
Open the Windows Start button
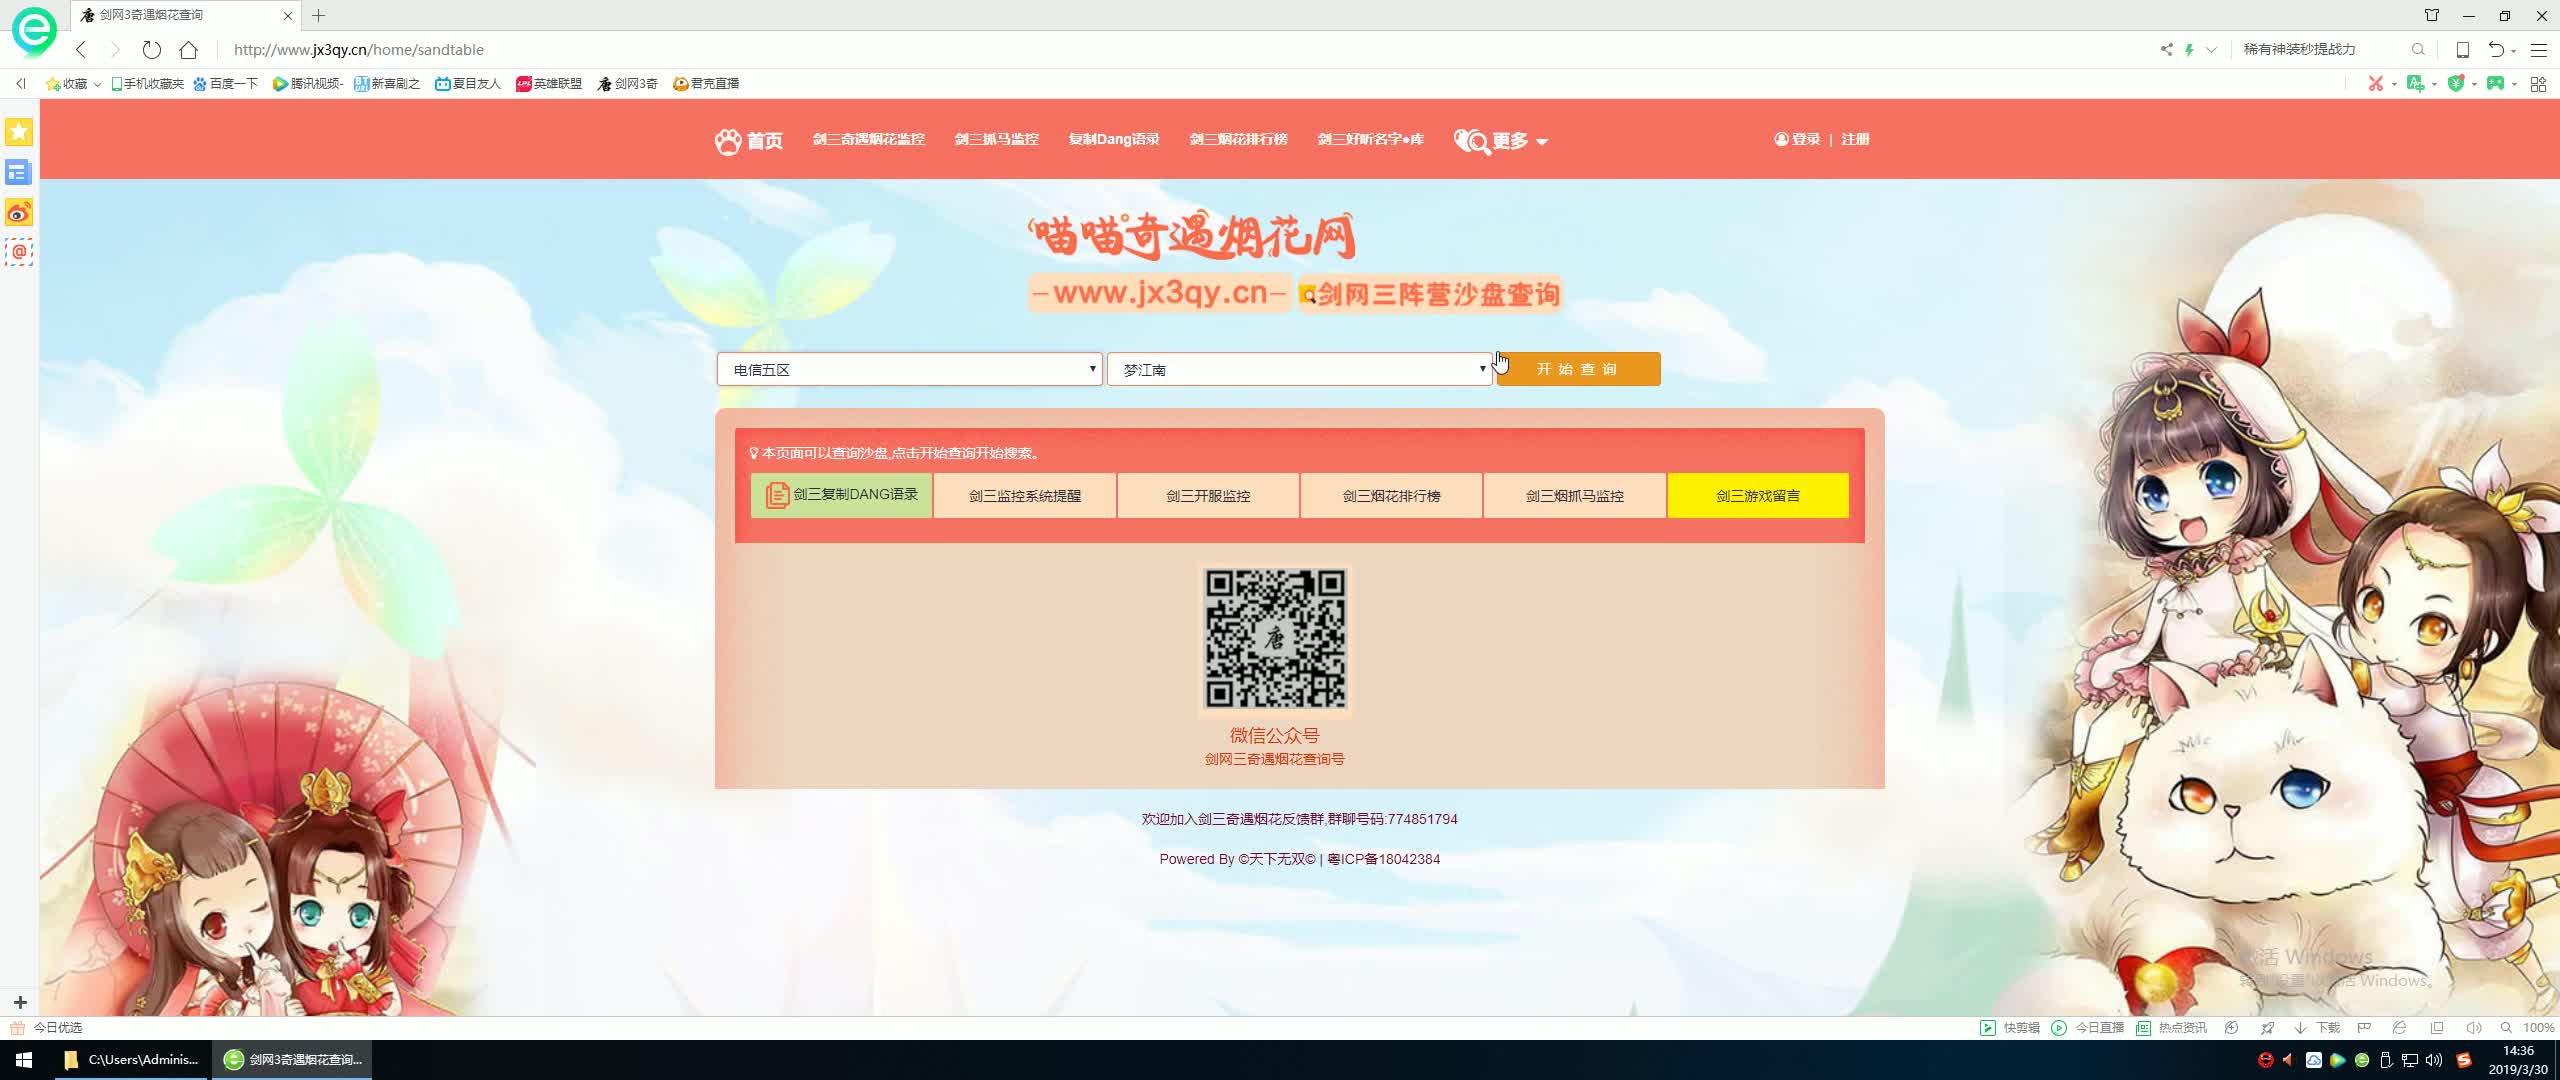point(24,1059)
